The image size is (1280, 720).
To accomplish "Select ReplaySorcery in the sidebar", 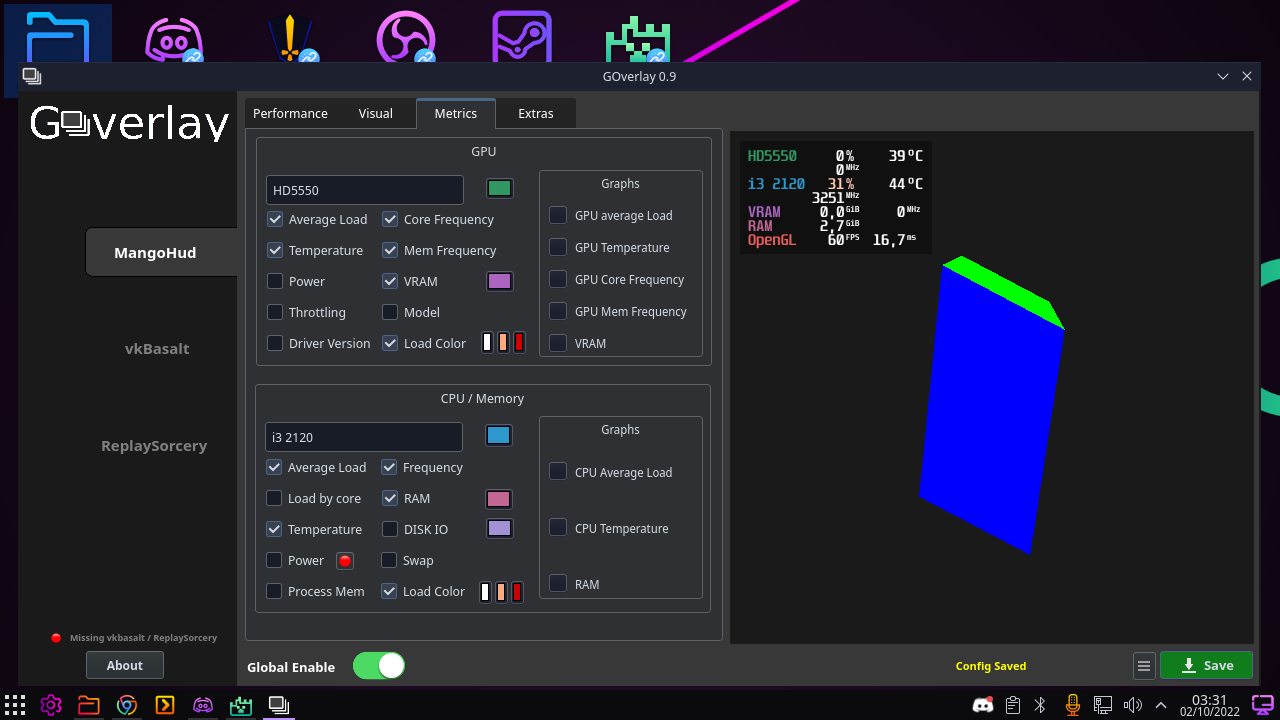I will tap(154, 446).
